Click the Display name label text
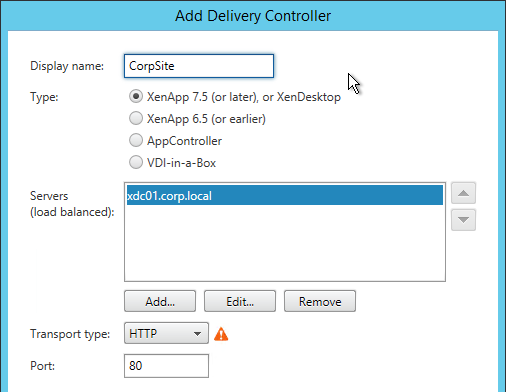This screenshot has height=392, width=506. tap(67, 66)
